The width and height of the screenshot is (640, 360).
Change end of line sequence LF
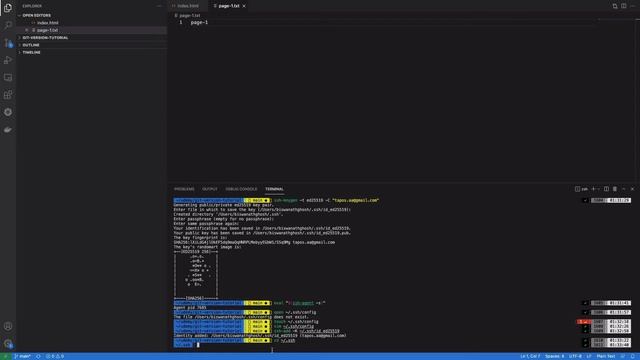point(589,356)
